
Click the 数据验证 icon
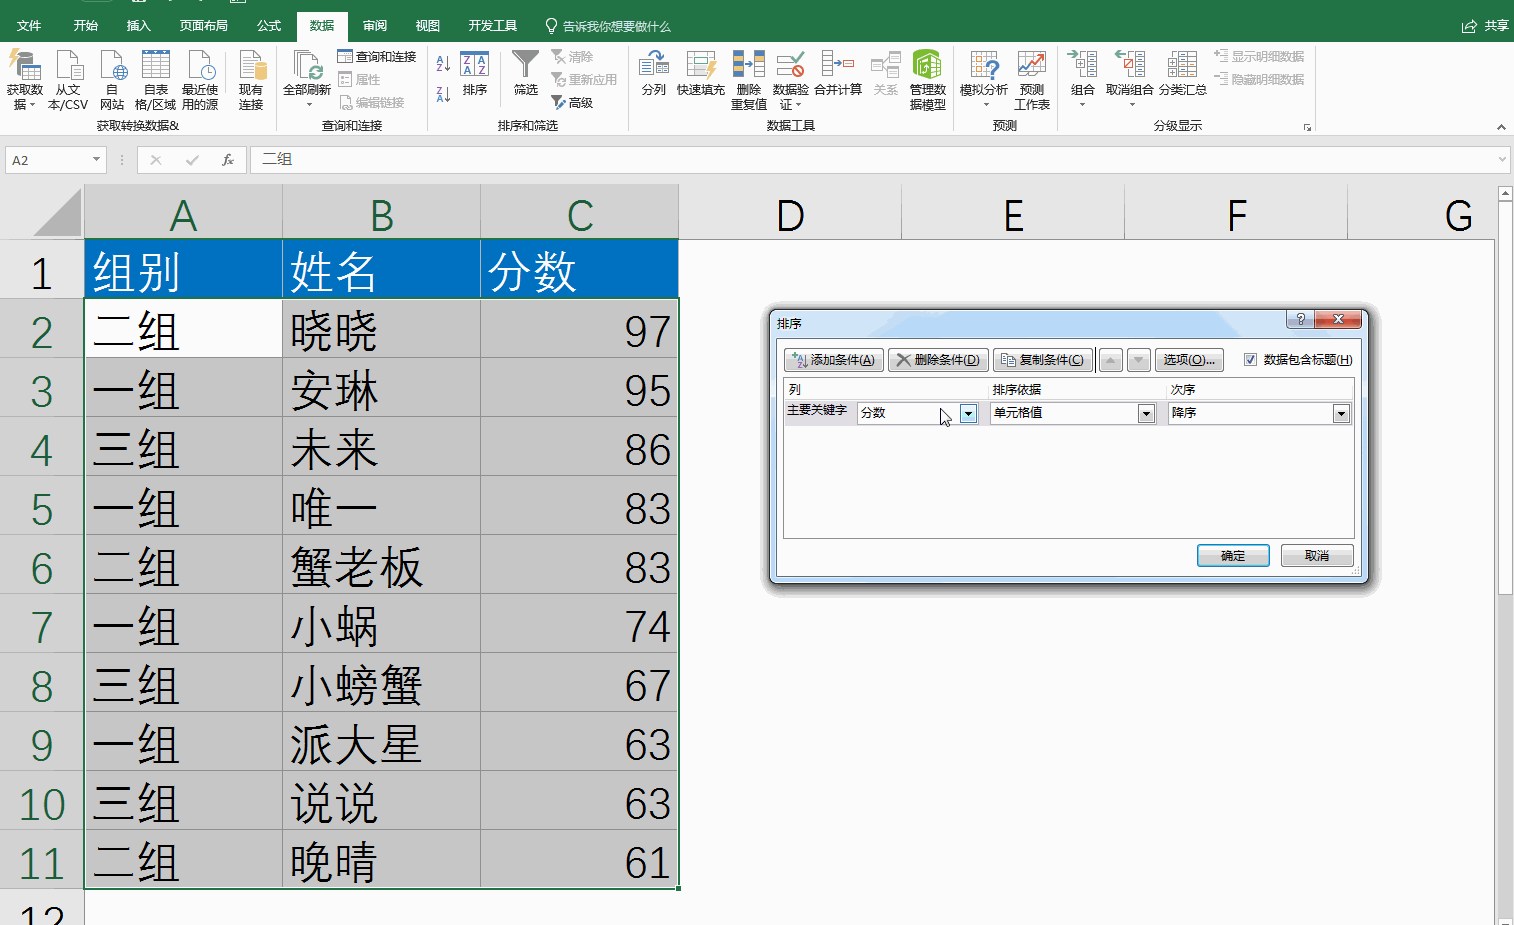coord(791,79)
